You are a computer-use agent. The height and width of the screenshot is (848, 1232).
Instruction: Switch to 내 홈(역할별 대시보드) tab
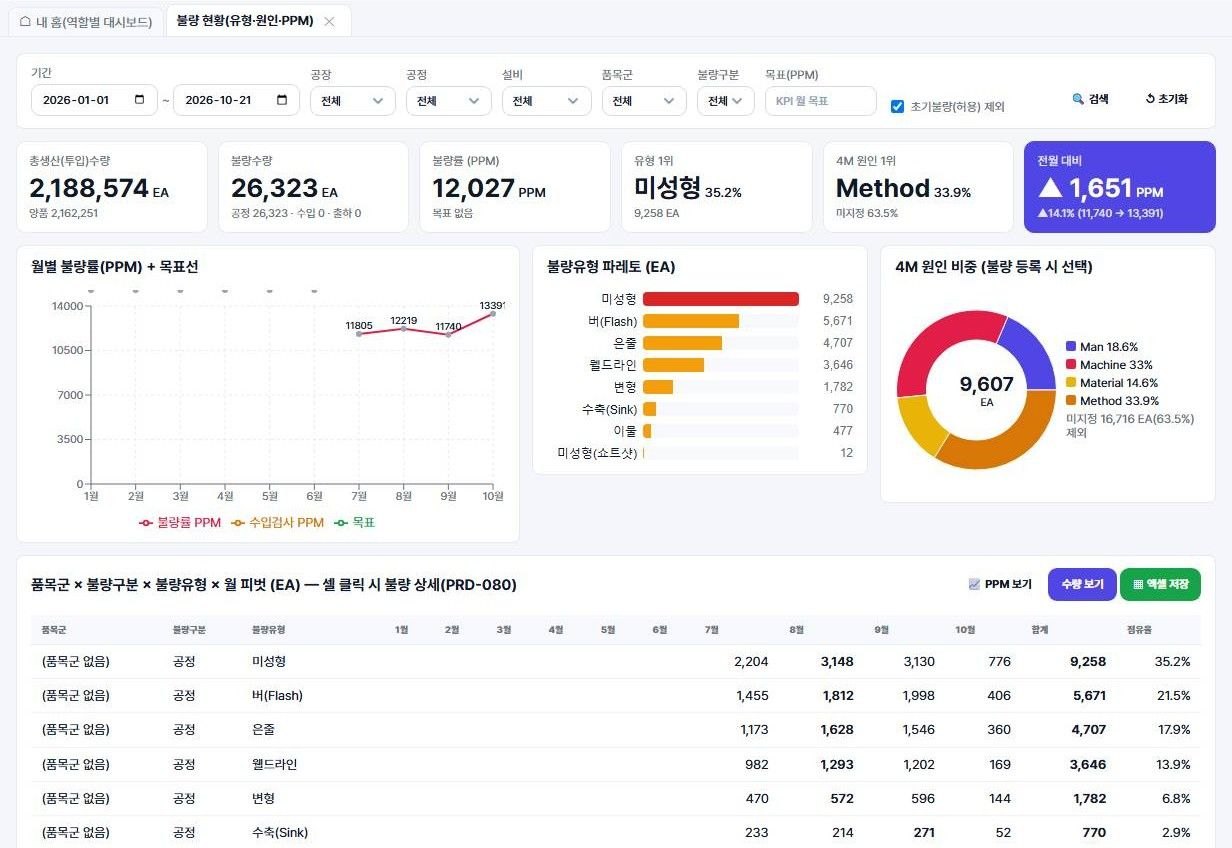[x=86, y=21]
